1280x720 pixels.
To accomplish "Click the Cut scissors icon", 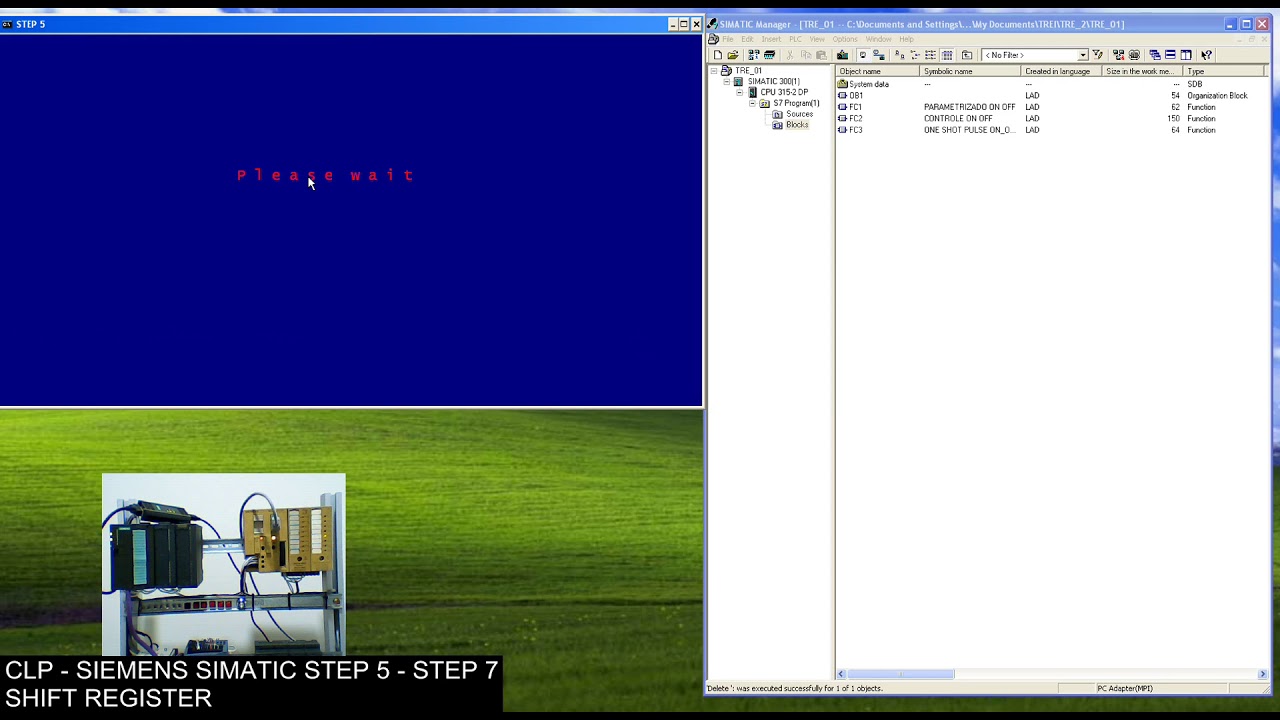I will [790, 55].
